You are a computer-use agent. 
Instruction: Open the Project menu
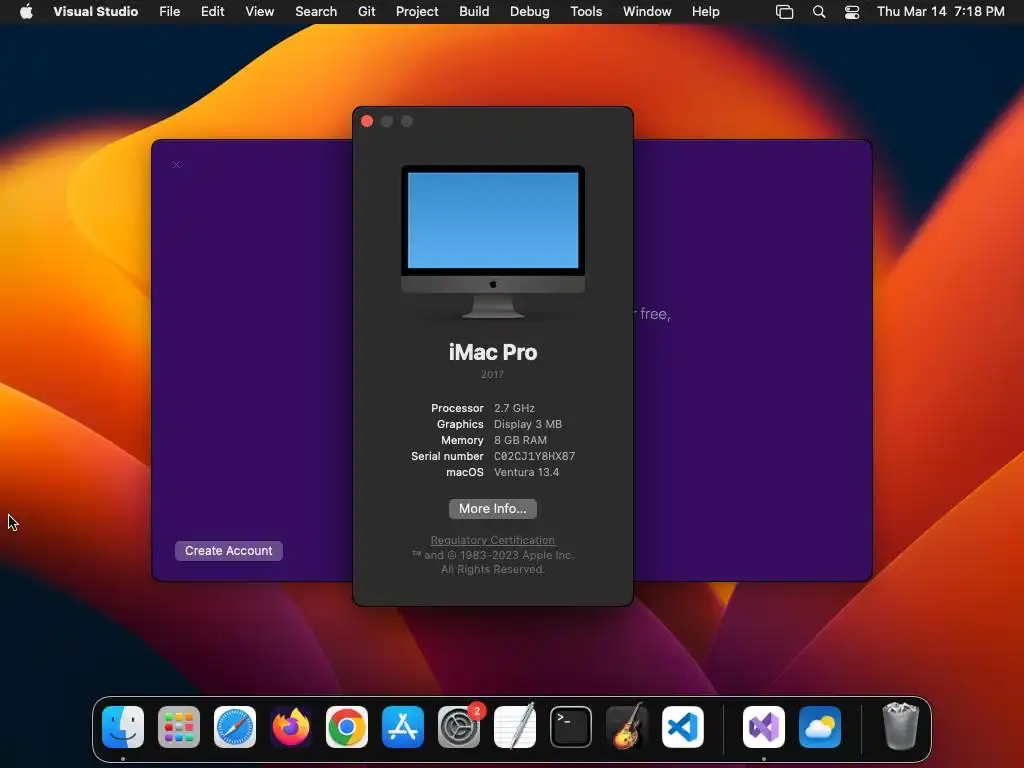pos(417,11)
